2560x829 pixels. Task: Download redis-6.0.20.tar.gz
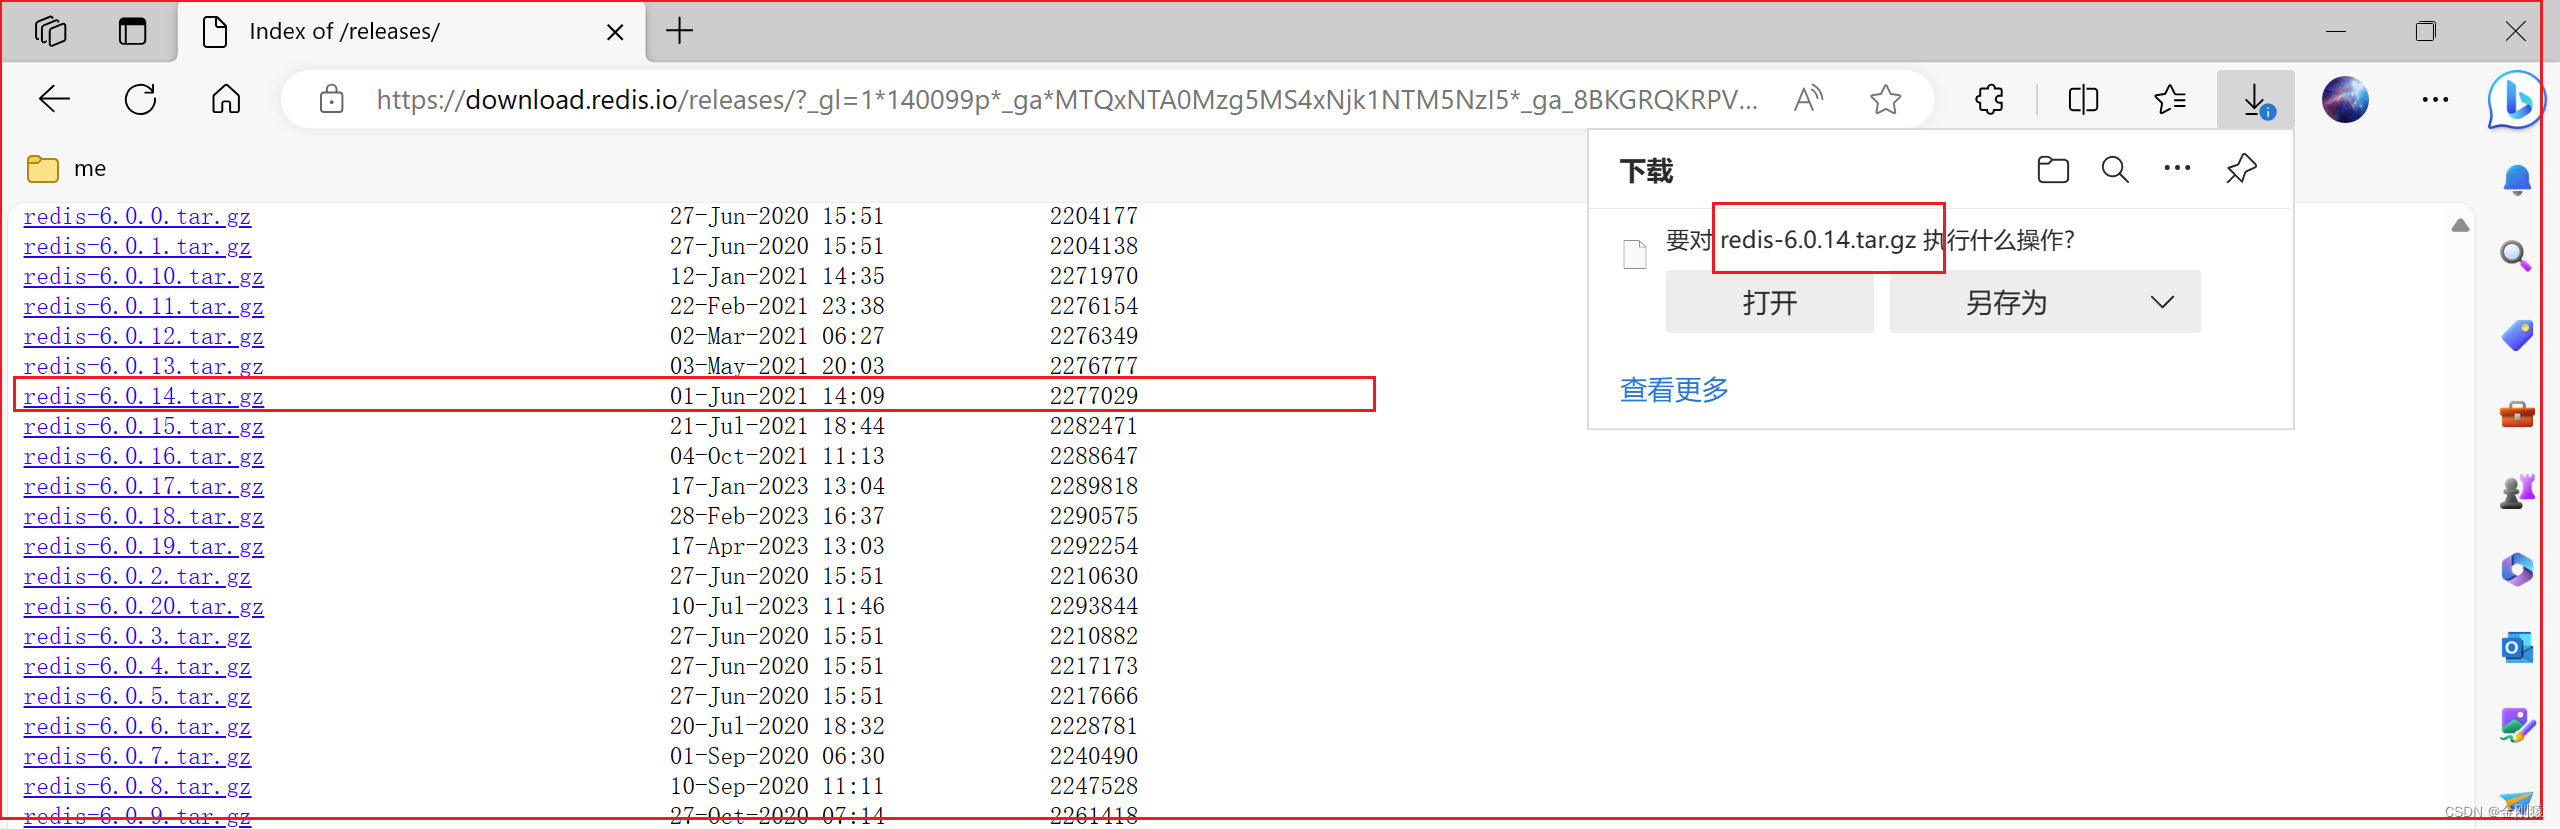[143, 606]
